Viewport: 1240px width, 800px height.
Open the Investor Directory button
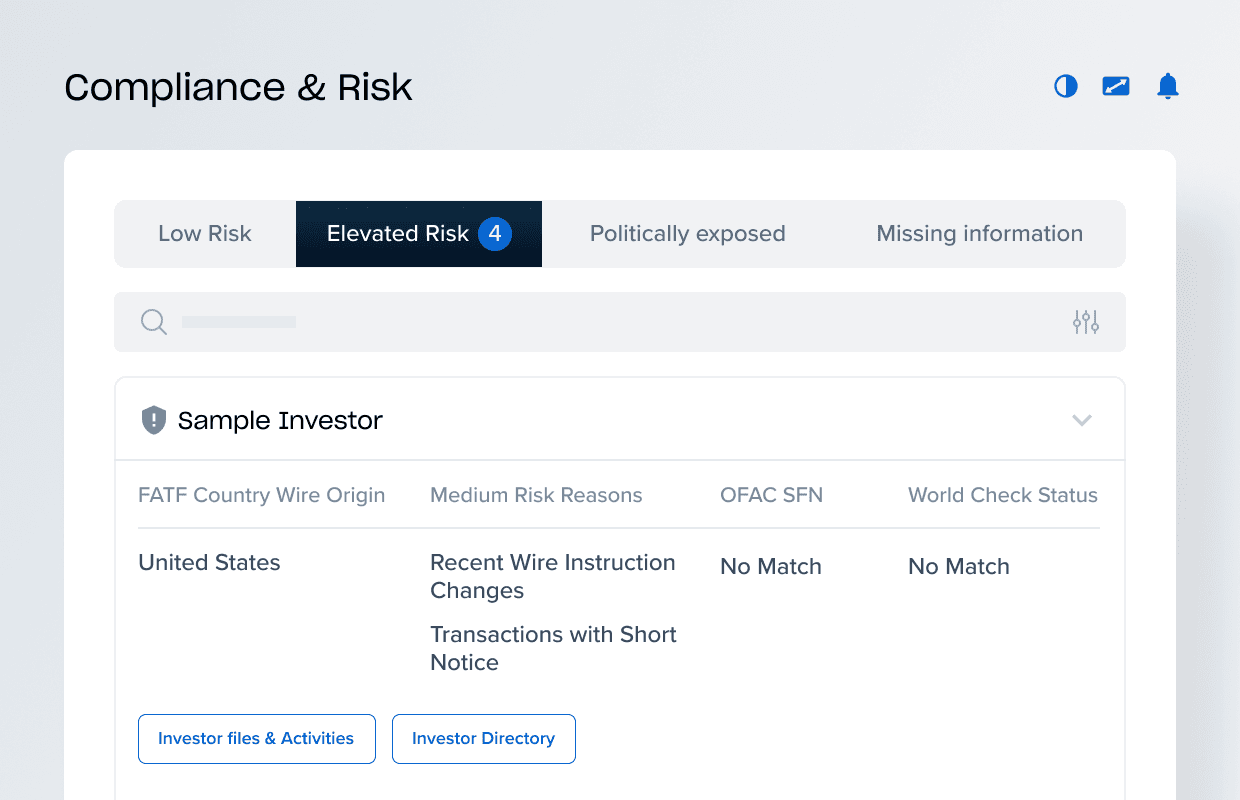pos(483,739)
